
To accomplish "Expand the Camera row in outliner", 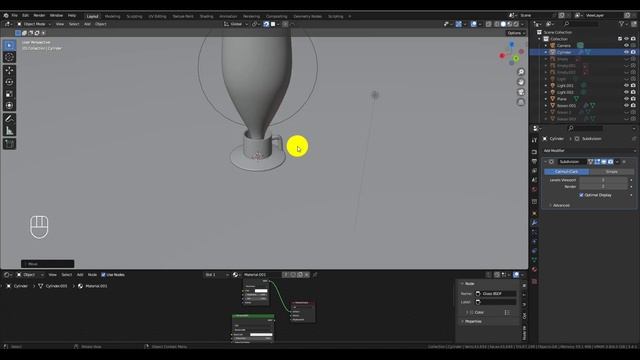I will (546, 46).
